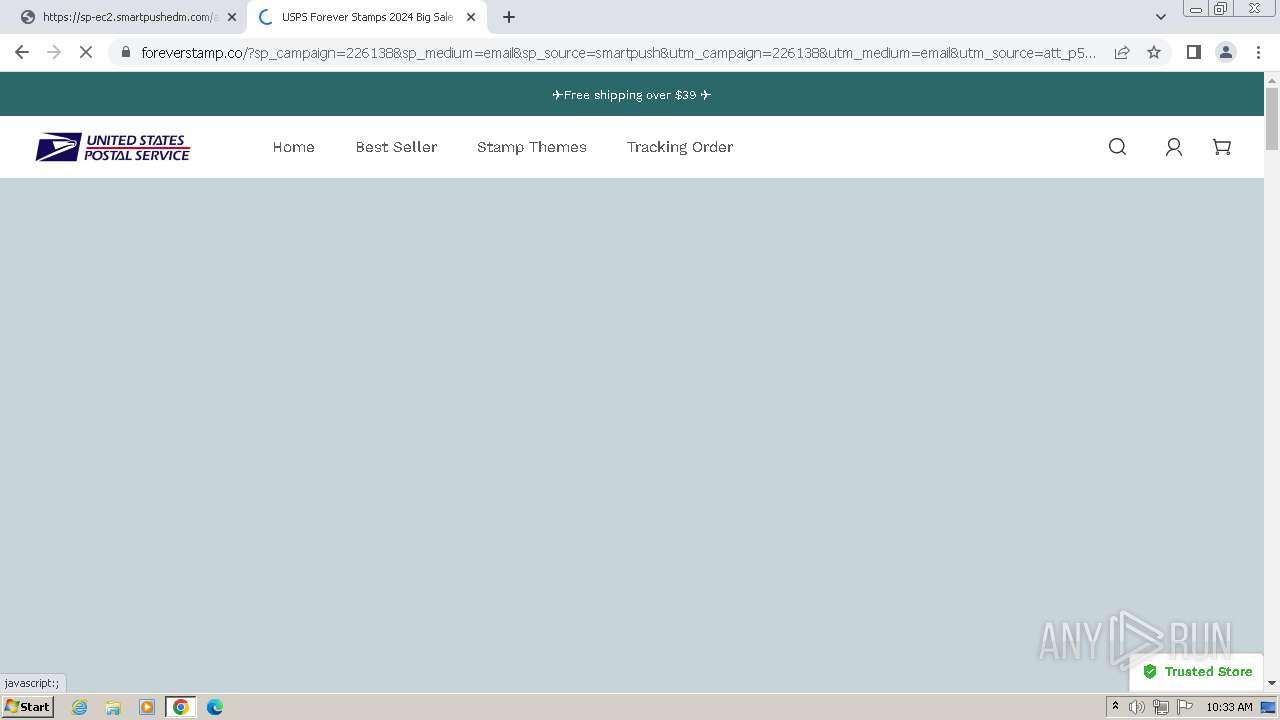Click the show desktop tray icon
This screenshot has height=720, width=1280.
[1268, 707]
